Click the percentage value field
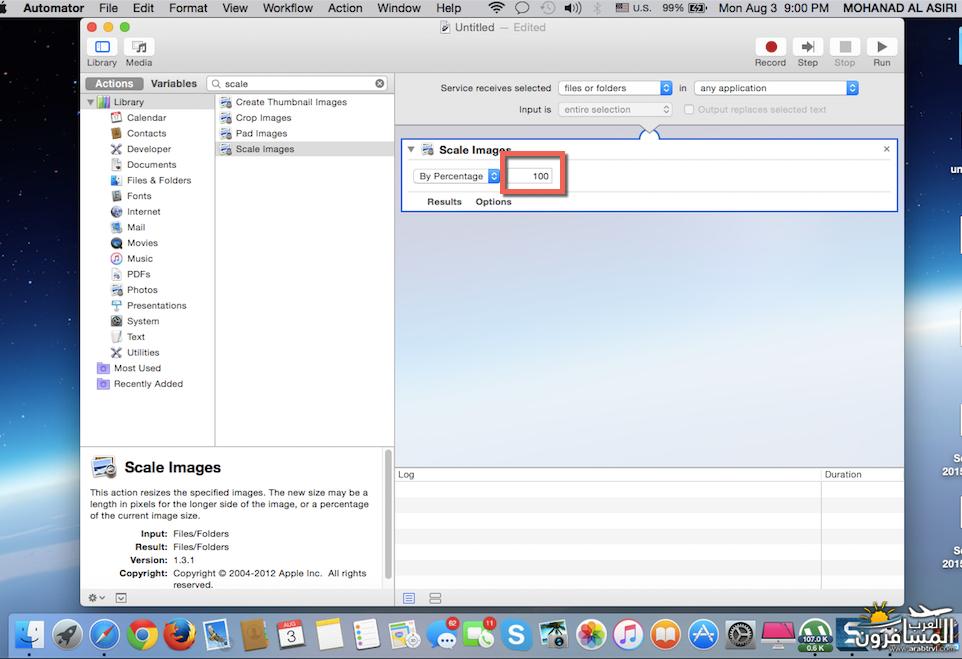 click(x=528, y=176)
